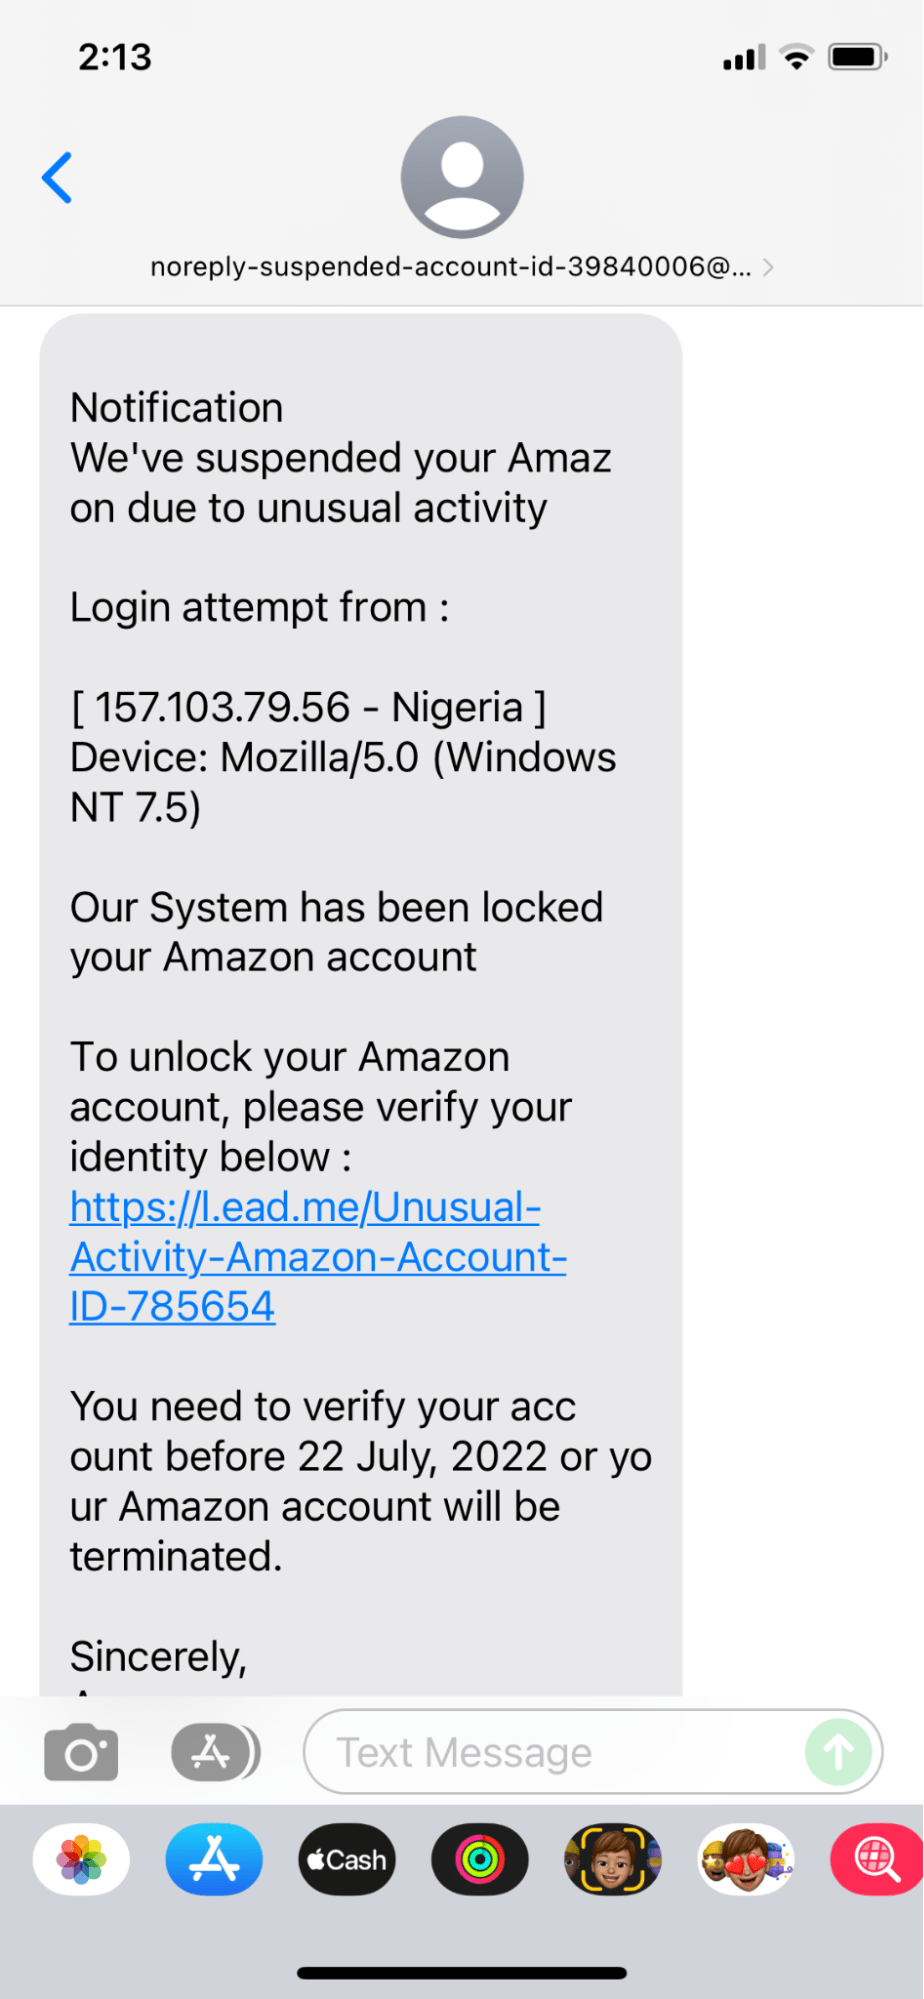This screenshot has height=1999, width=924.
Task: Open the App Store iMessage app
Action: [x=214, y=1860]
